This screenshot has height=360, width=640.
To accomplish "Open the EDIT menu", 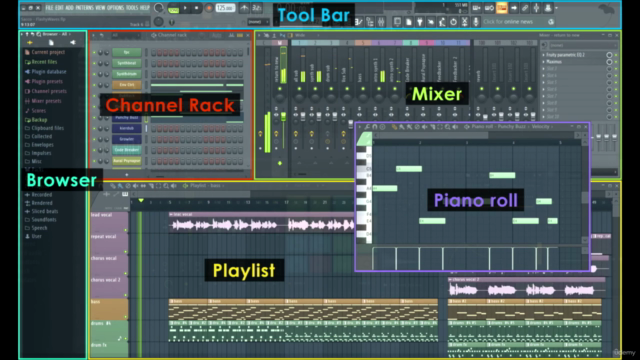I will [59, 8].
